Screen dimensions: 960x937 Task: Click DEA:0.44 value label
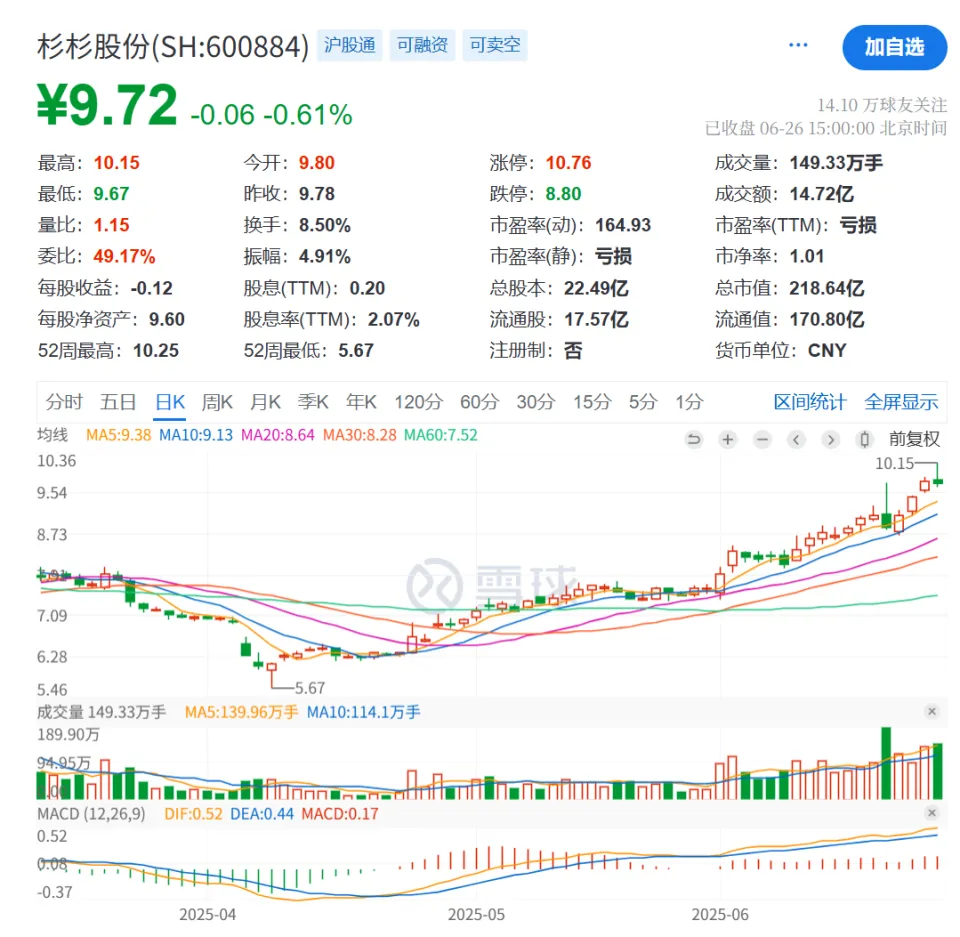(262, 813)
